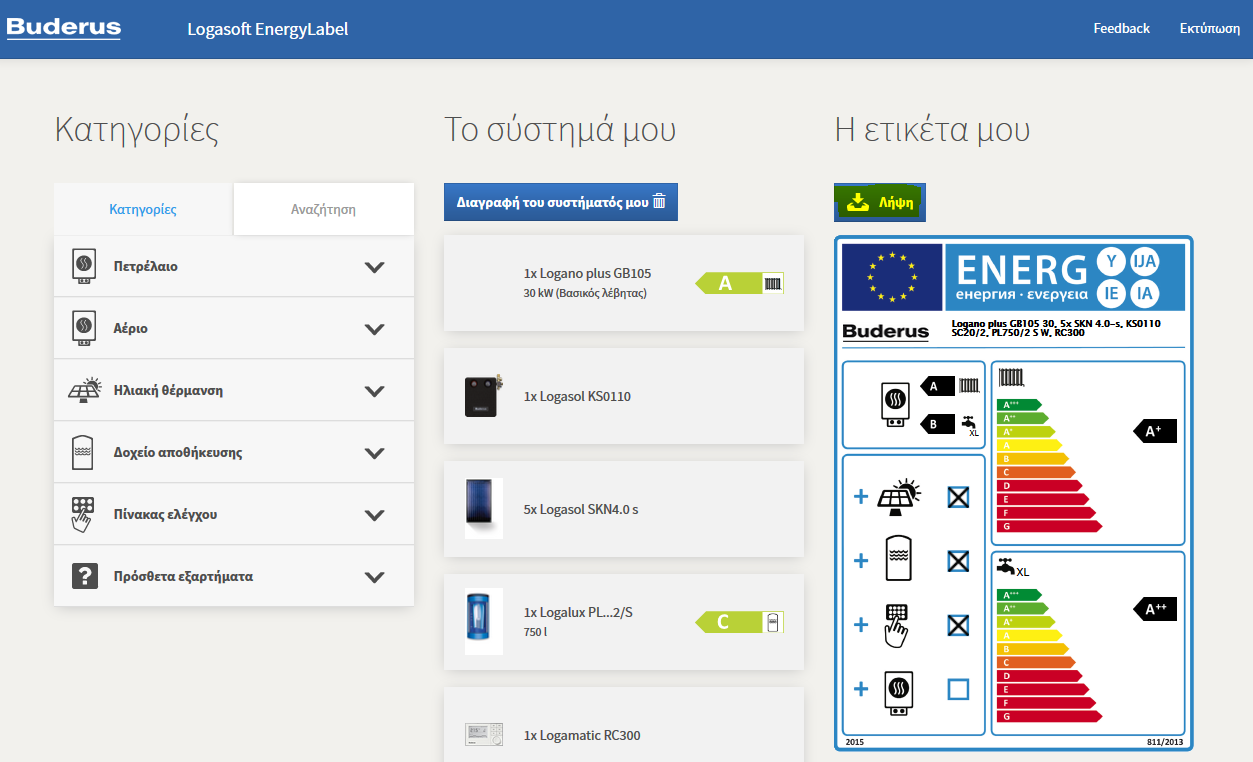Click the green A+++ bar in heating scale
The image size is (1253, 762).
1020,405
